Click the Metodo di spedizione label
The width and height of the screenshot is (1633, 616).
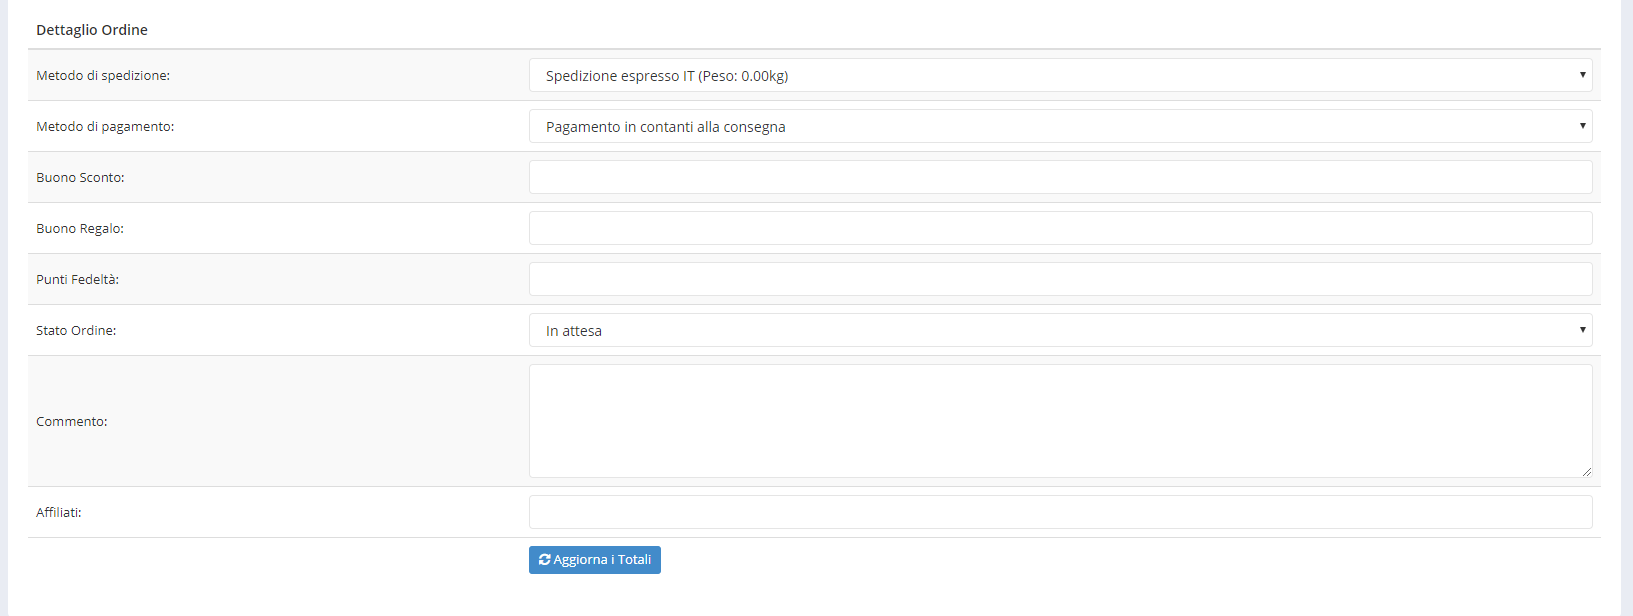[103, 76]
